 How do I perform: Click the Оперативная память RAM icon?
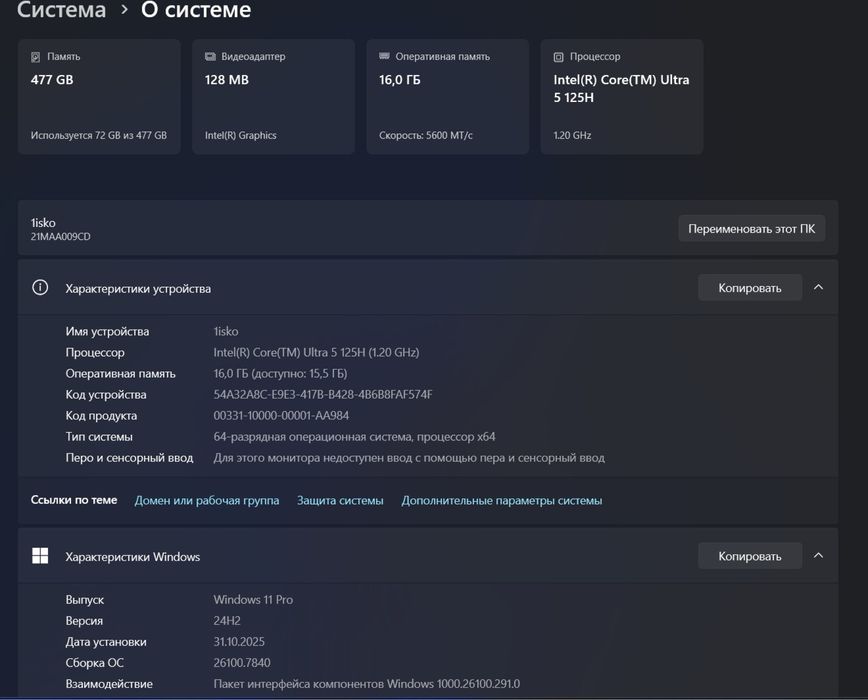[384, 57]
